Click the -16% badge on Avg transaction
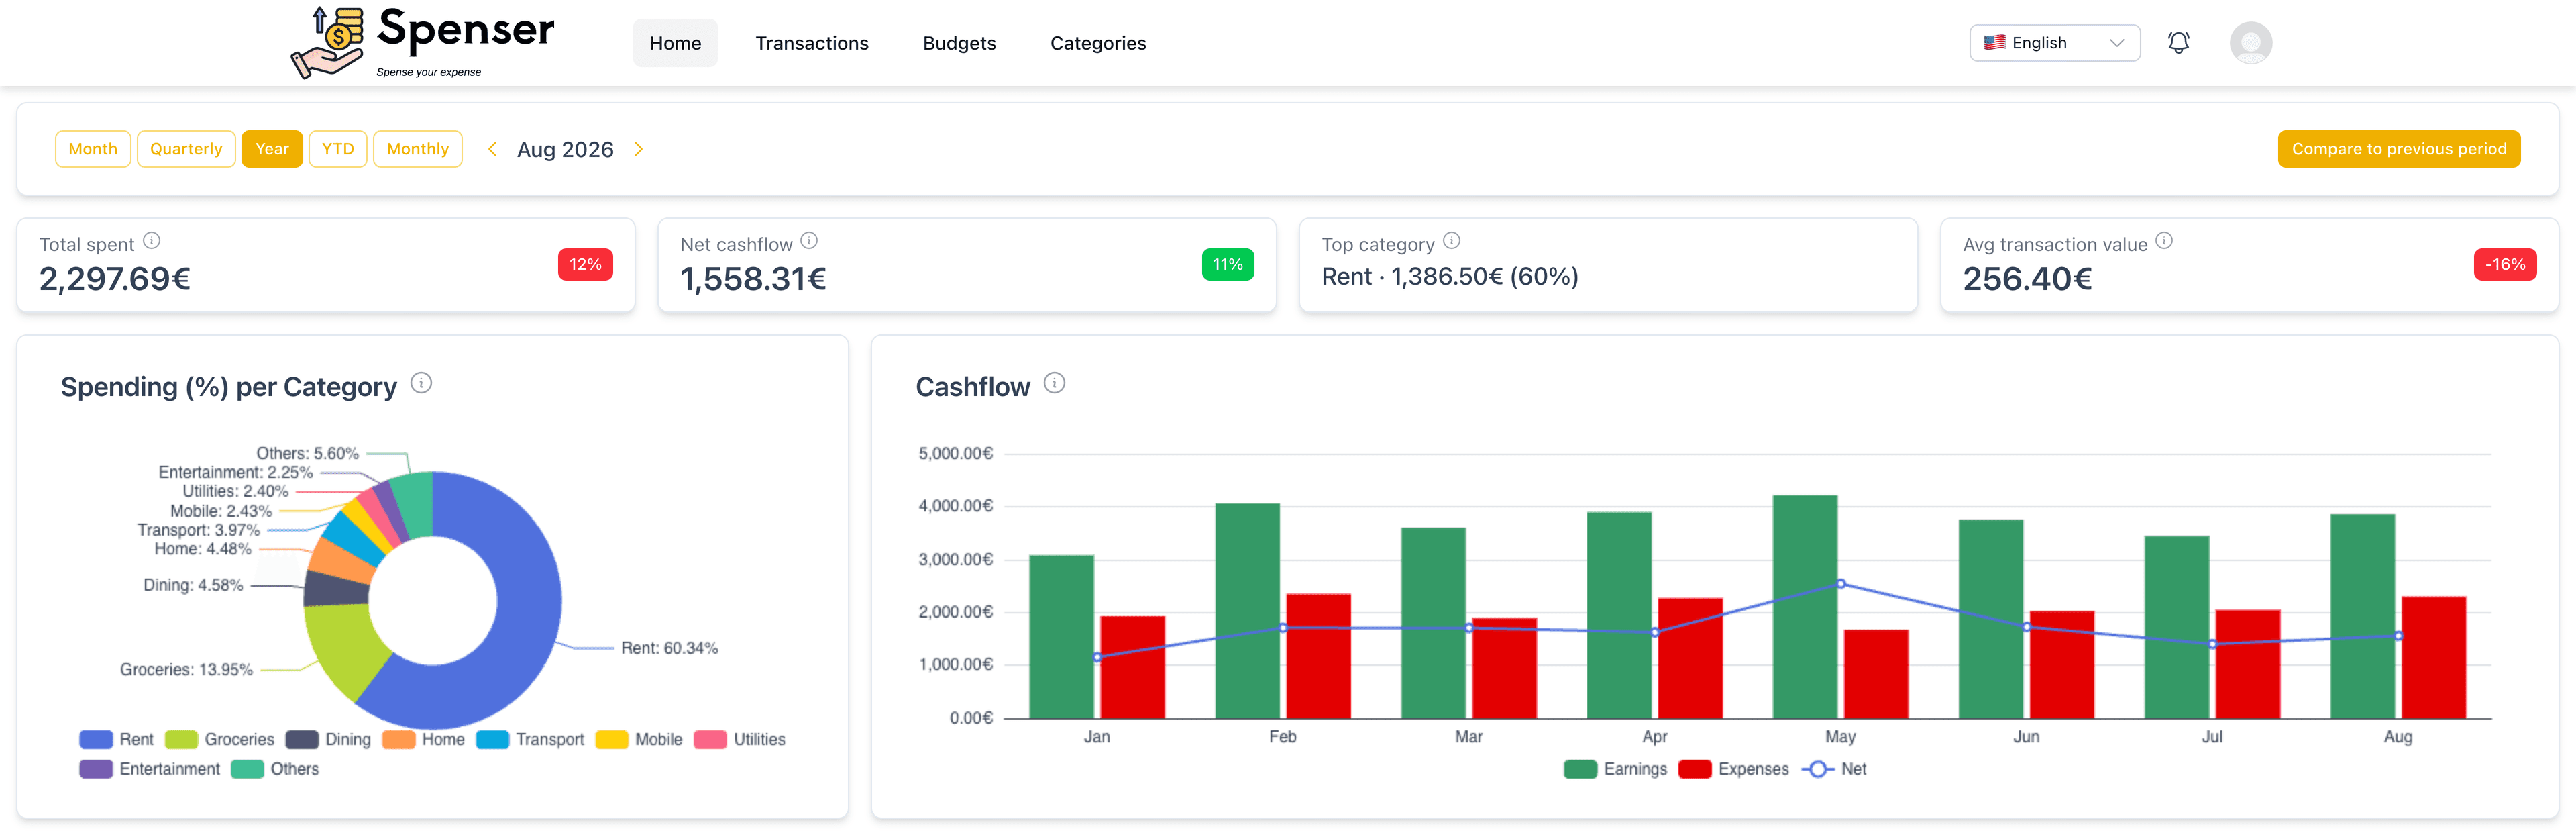 coord(2505,265)
